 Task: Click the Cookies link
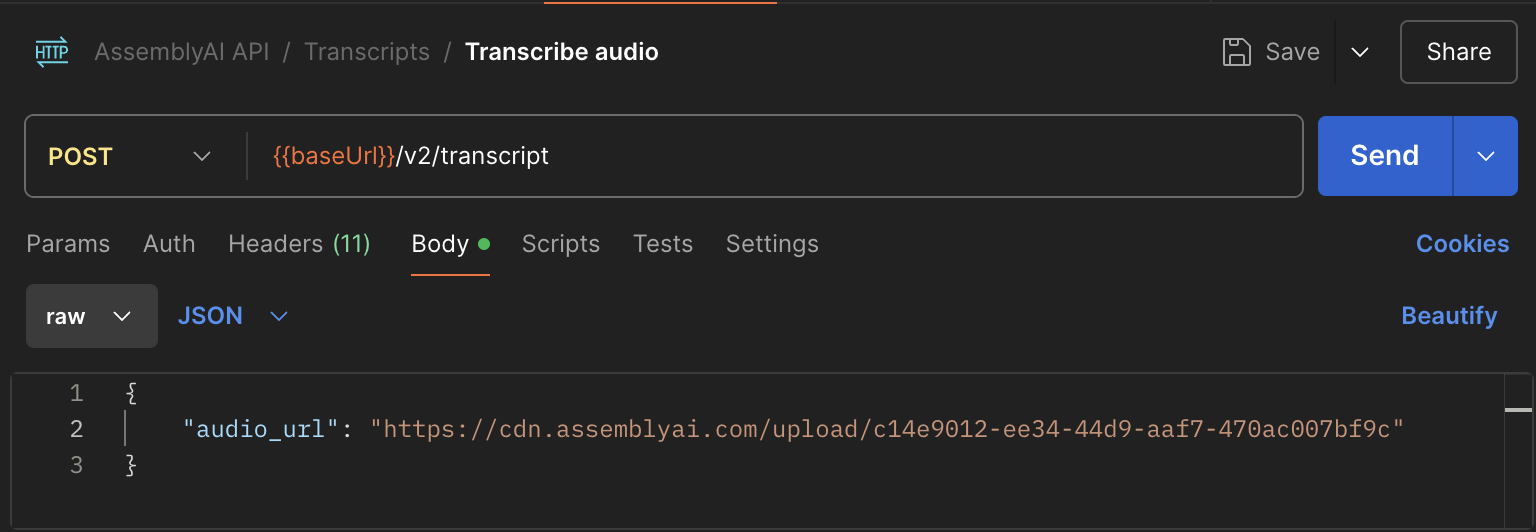[1462, 244]
